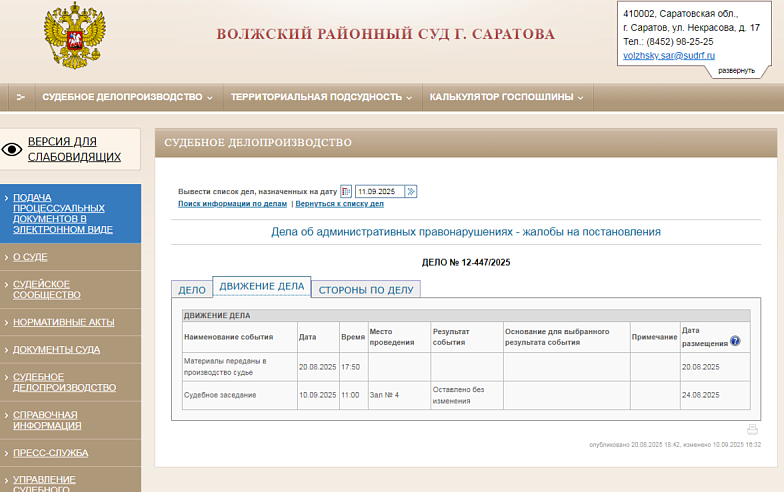Click case number Дело № 12-447/2025

point(466,262)
